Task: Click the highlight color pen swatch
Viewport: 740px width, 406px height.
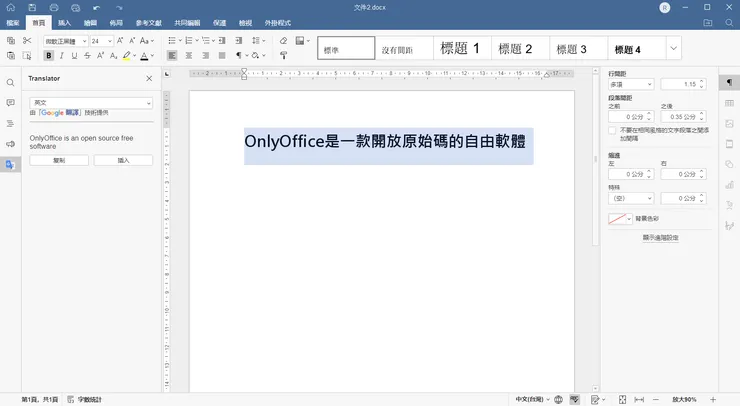Action: (x=126, y=56)
